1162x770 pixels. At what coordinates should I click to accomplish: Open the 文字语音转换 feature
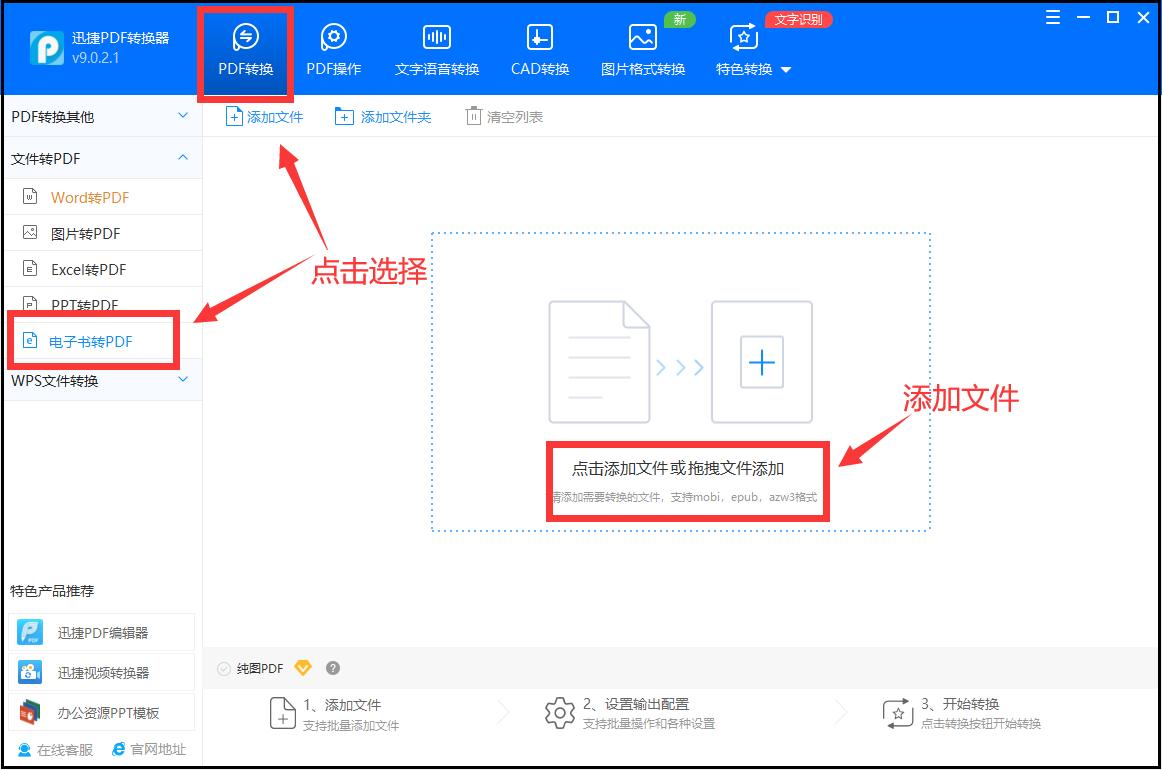(x=436, y=45)
